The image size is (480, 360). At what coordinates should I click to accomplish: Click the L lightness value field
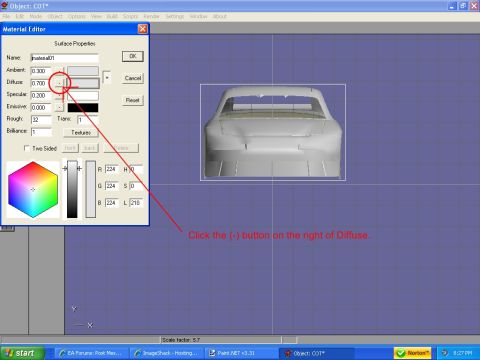click(136, 203)
